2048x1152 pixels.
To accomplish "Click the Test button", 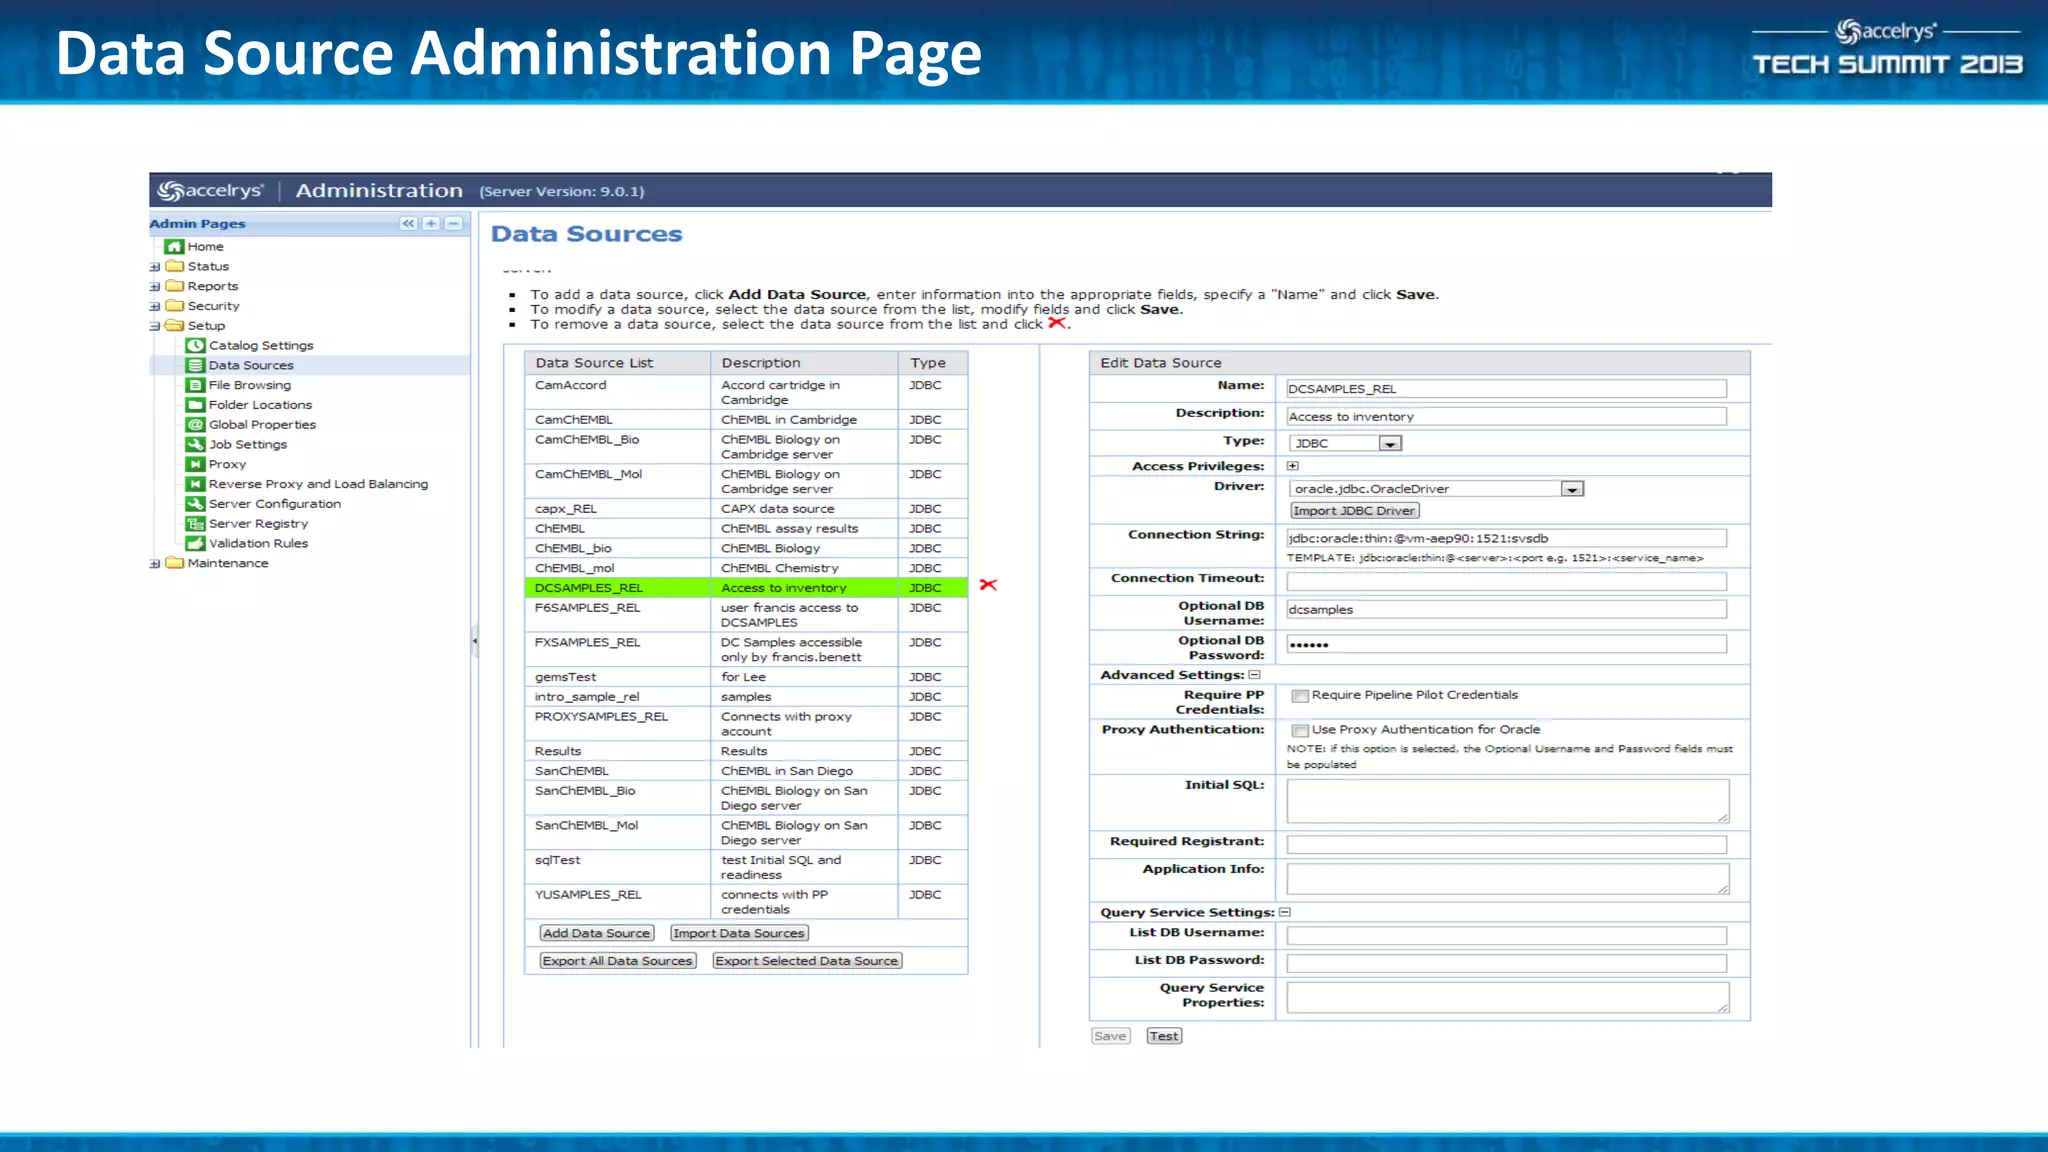I will tap(1164, 1036).
